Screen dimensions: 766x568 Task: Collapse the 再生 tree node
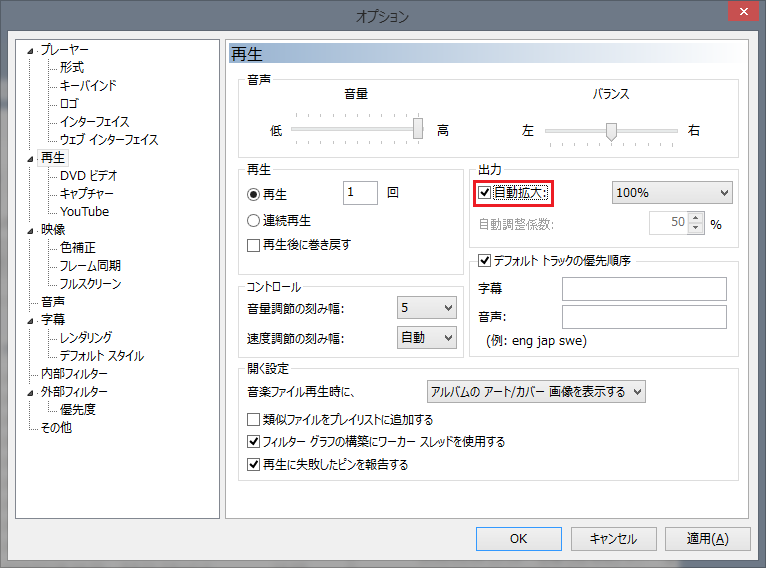[30, 159]
